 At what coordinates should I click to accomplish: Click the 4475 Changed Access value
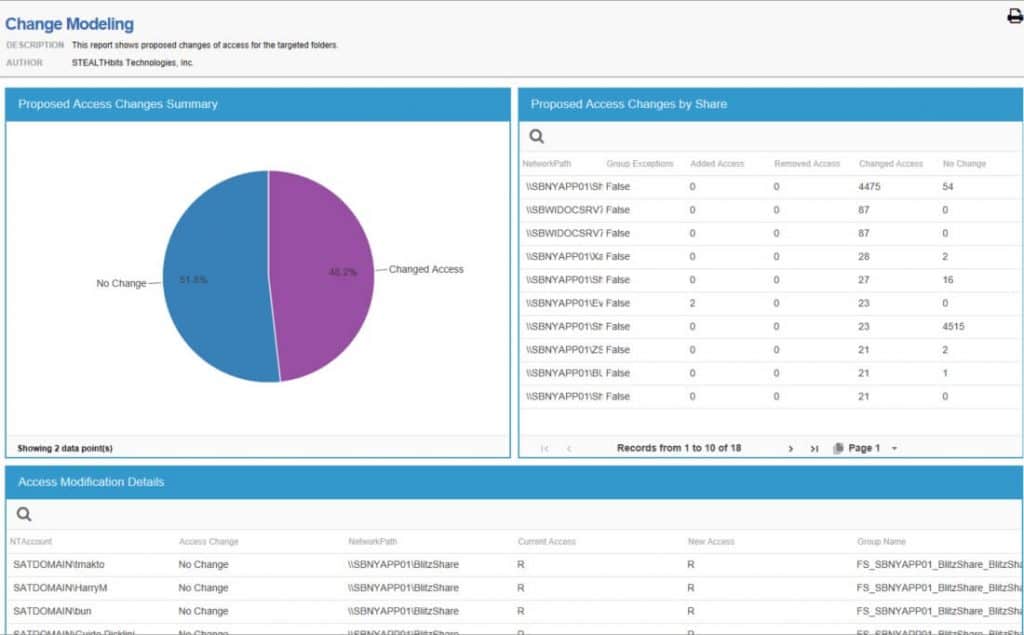pos(869,187)
